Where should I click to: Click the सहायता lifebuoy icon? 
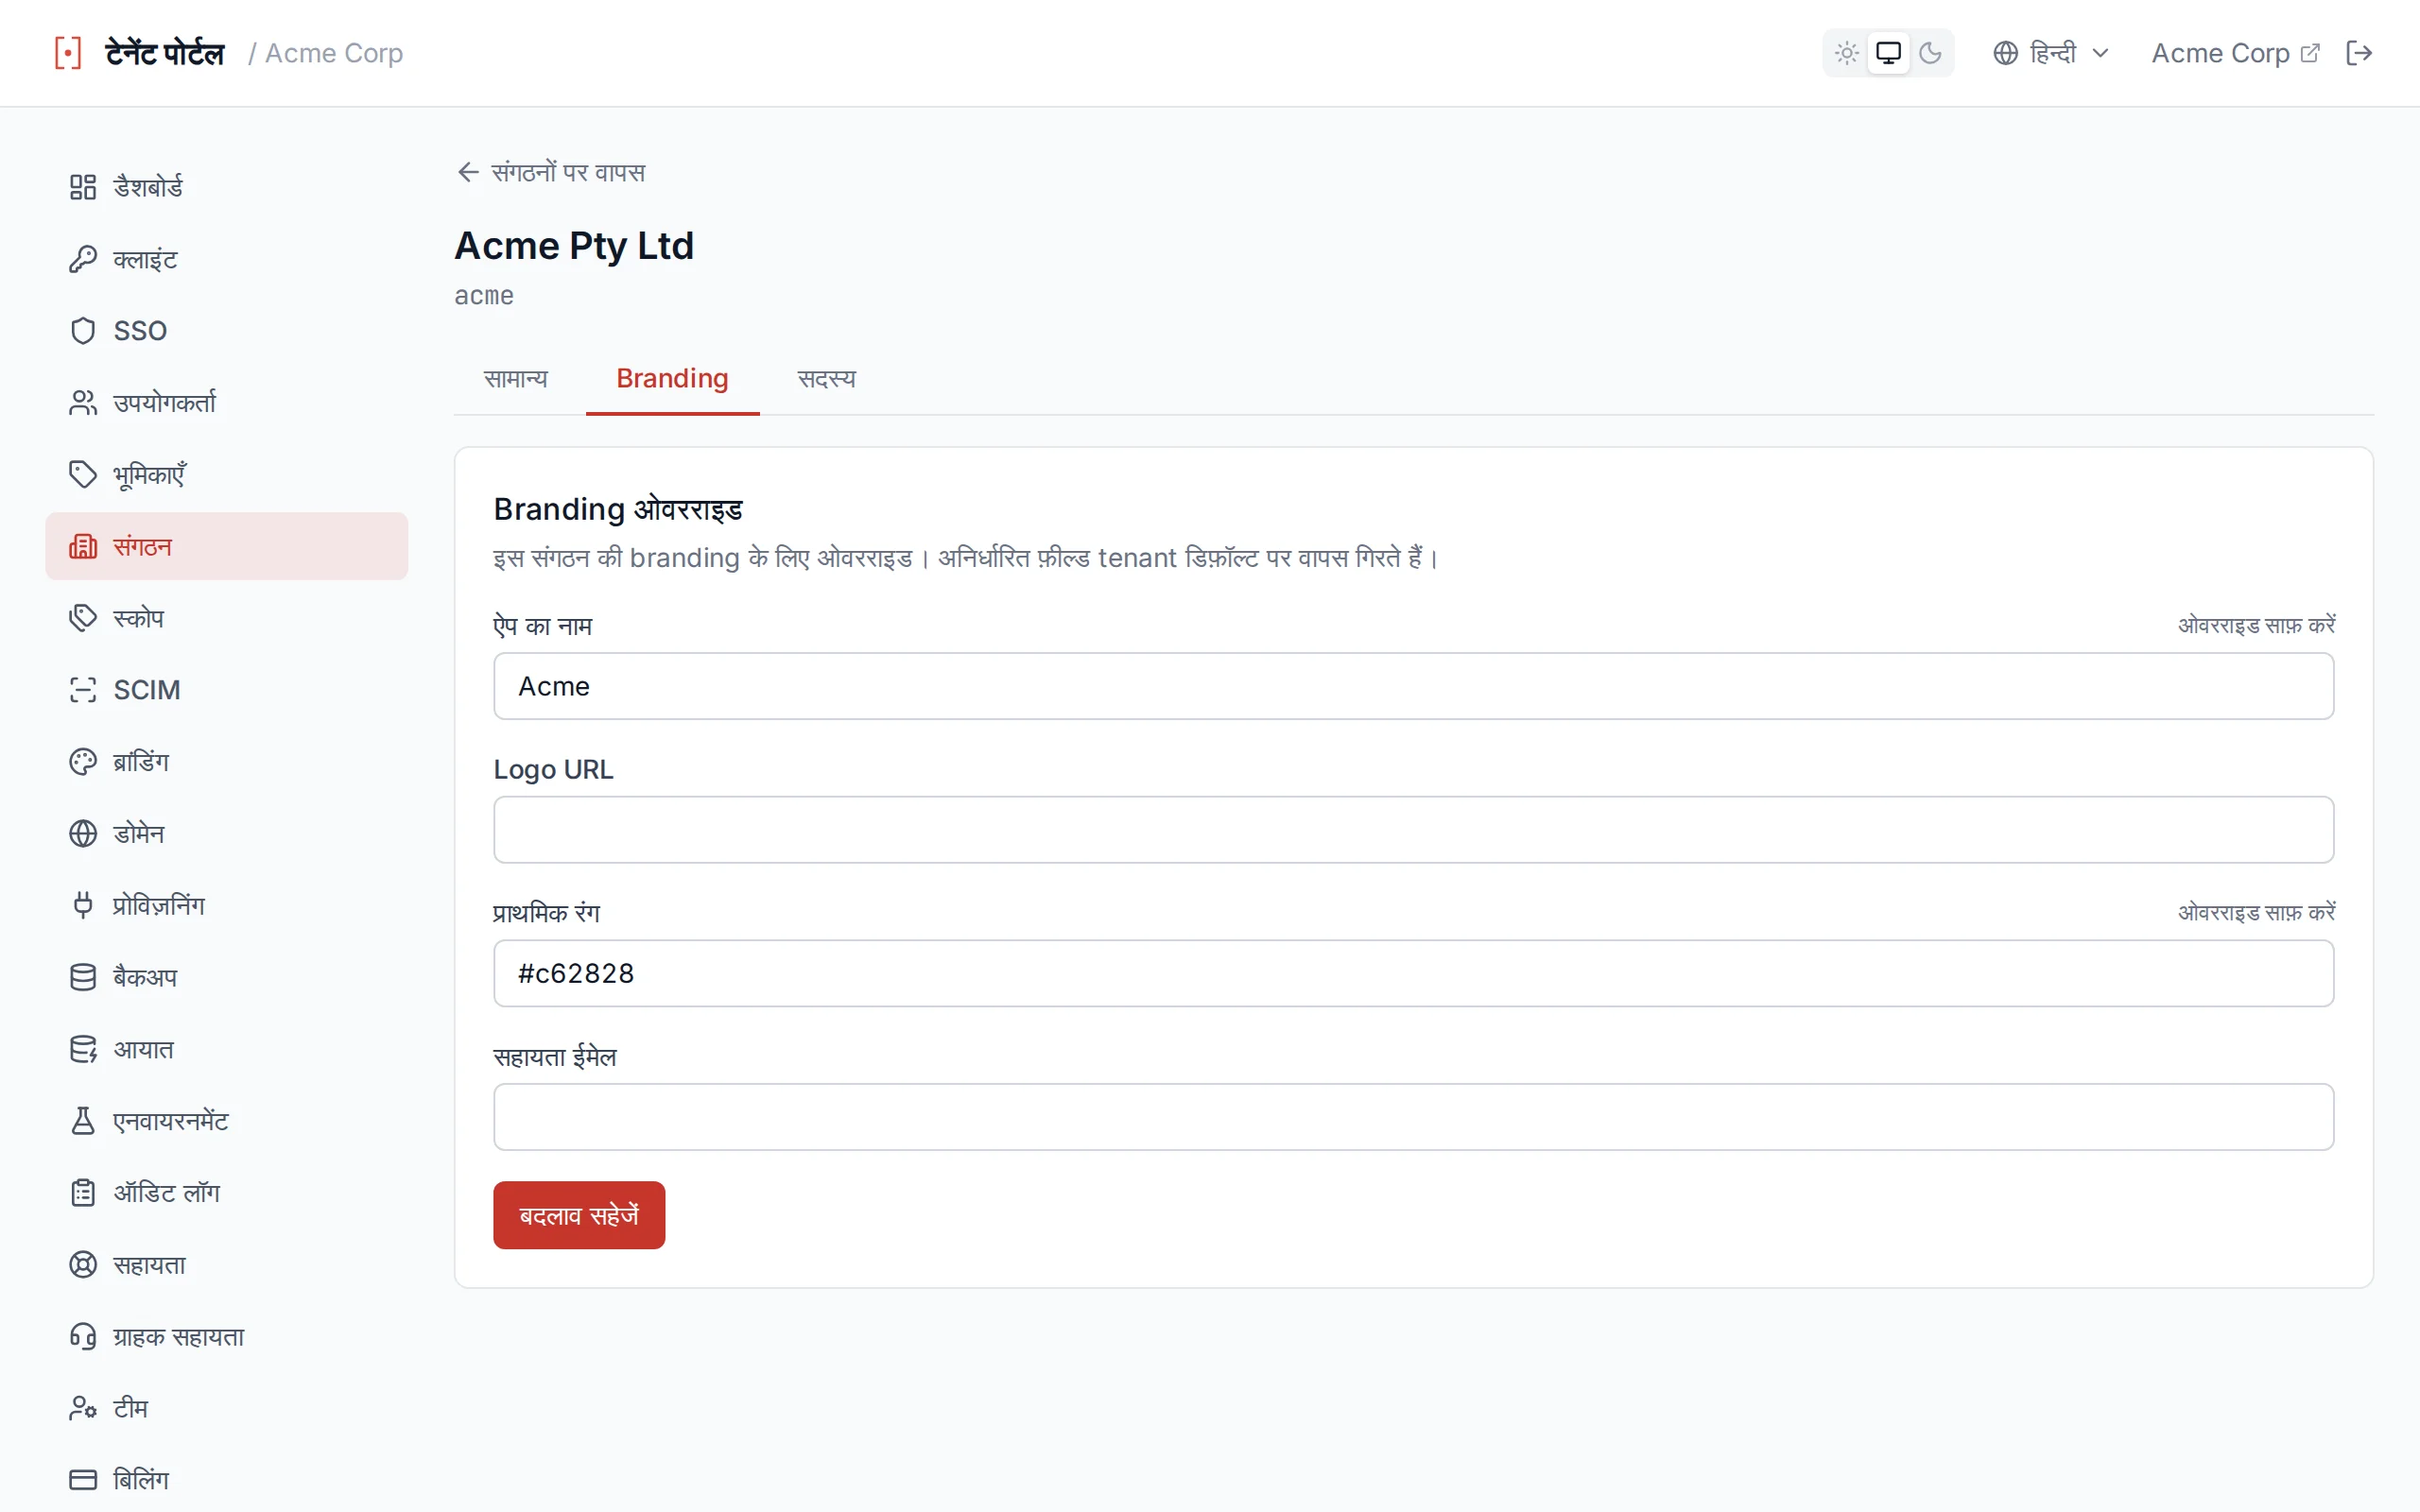pos(83,1265)
